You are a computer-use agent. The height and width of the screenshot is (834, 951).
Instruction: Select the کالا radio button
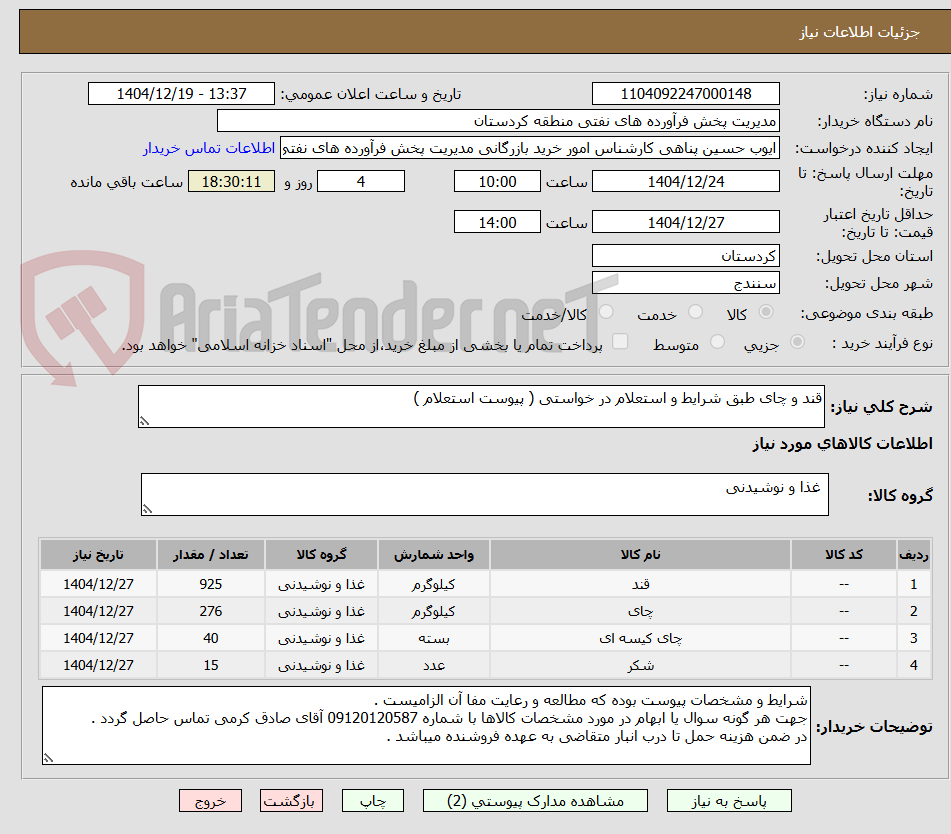[x=766, y=312]
